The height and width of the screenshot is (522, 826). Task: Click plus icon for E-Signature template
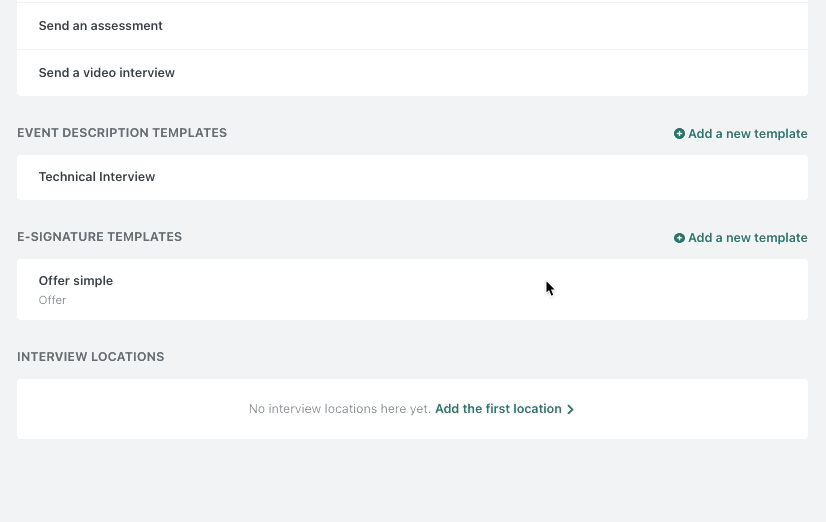point(679,238)
